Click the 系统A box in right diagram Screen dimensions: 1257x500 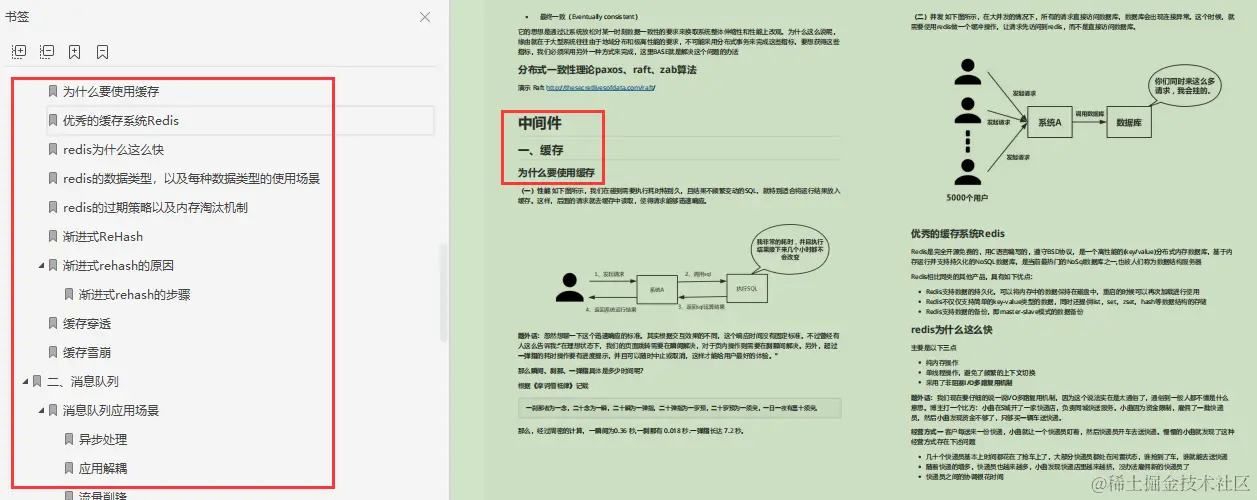pos(1049,121)
